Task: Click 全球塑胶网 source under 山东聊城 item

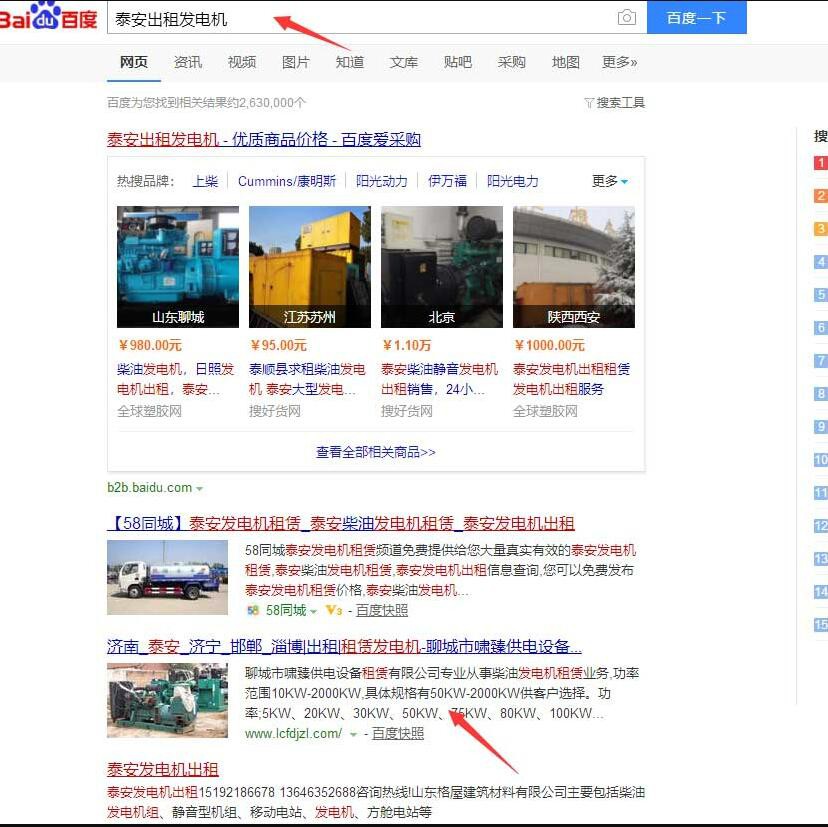Action: click(x=149, y=411)
